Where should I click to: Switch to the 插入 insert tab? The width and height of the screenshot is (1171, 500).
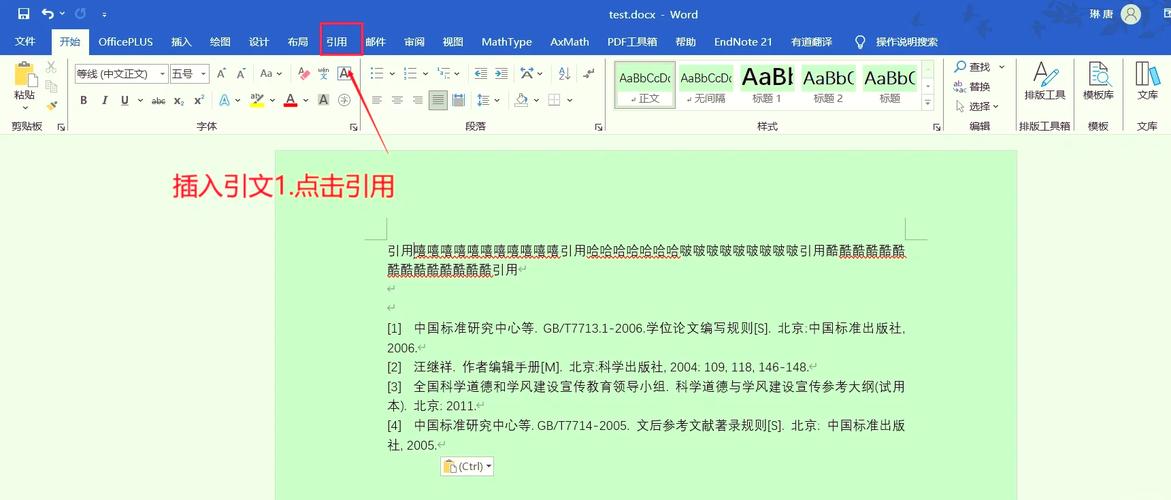click(x=181, y=42)
